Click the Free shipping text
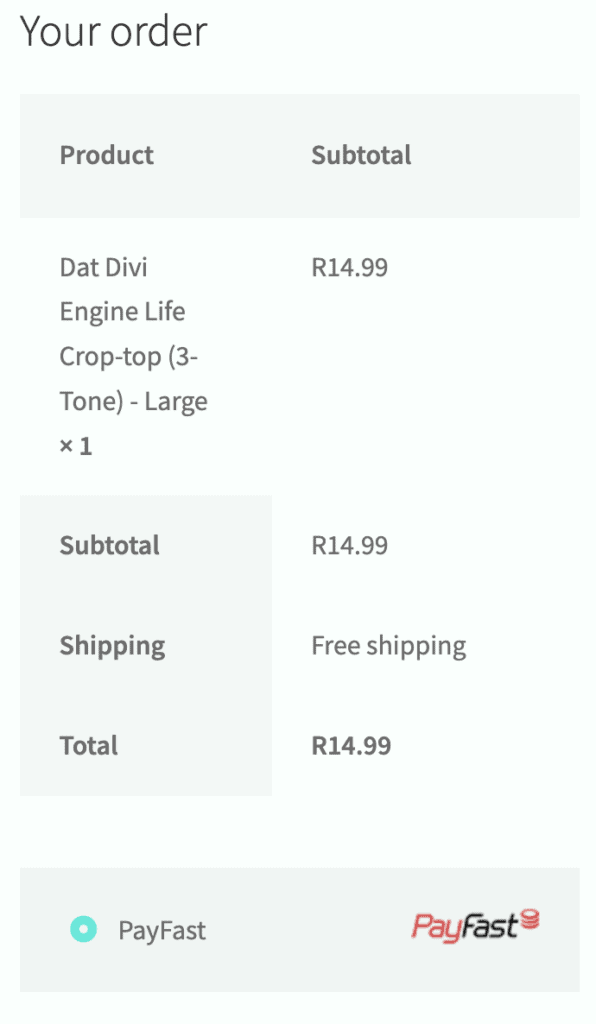This screenshot has width=596, height=1024. 388,647
